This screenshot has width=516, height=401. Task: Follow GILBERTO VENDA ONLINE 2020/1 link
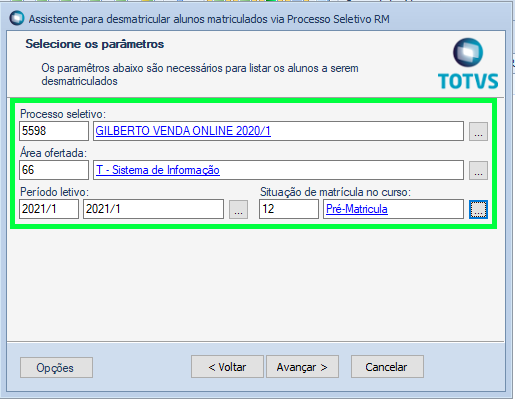183,131
